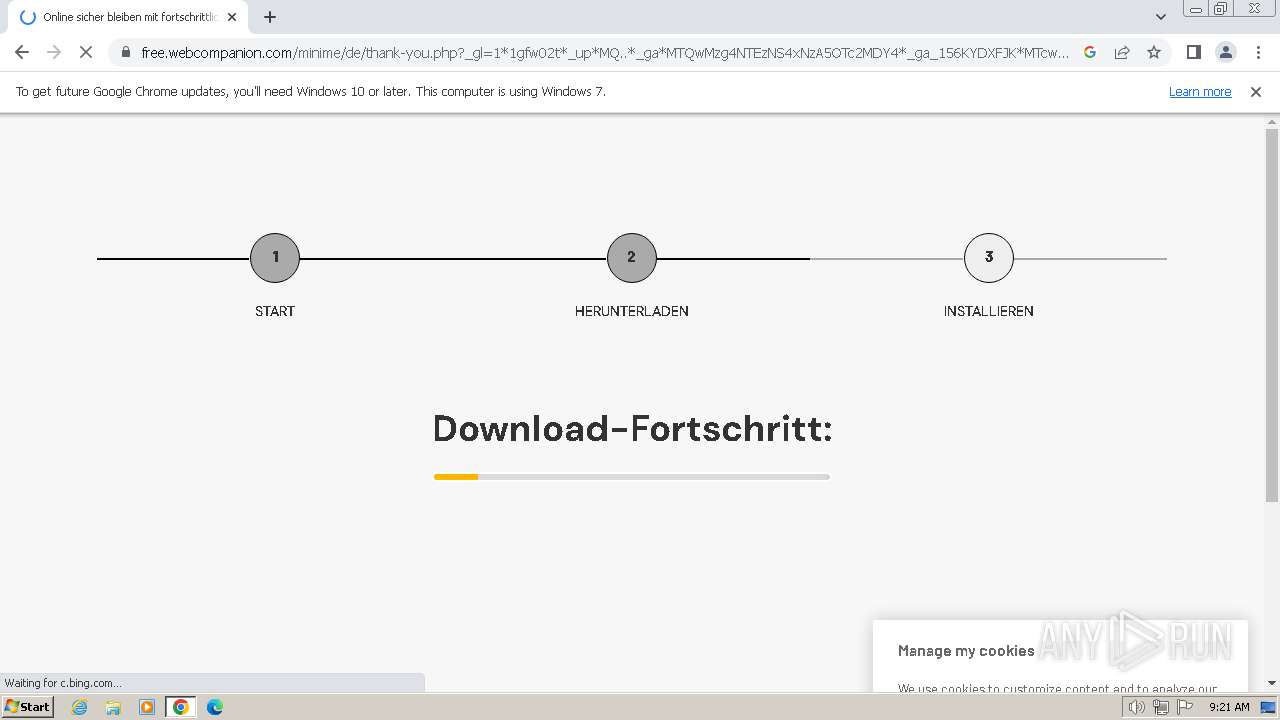1280x720 pixels.
Task: Open the Chrome profile menu
Action: tap(1225, 52)
